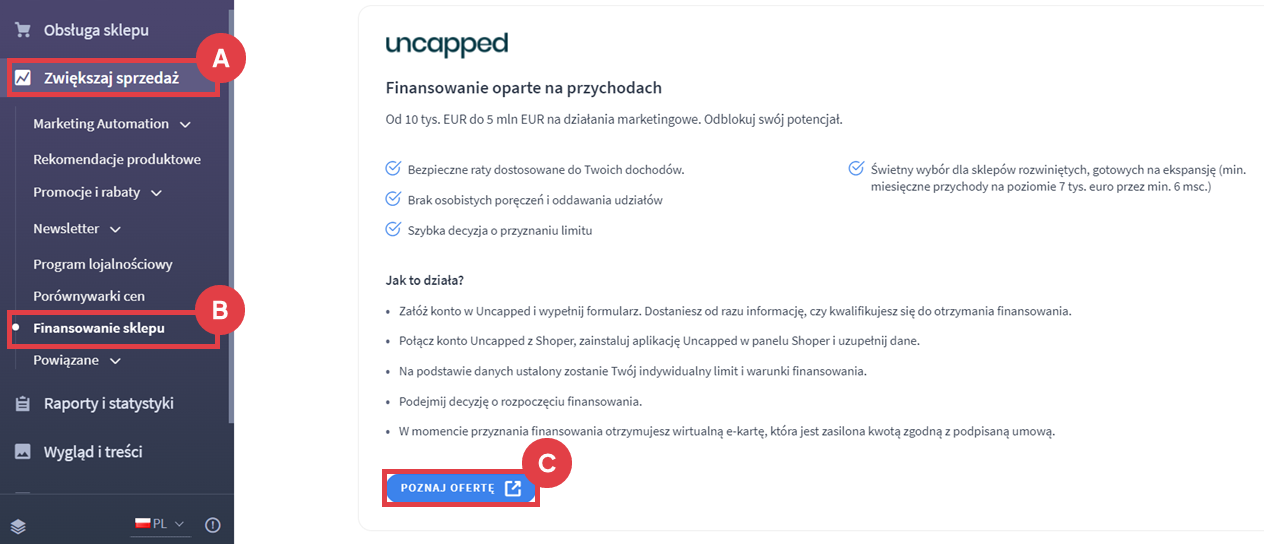Click the external-link icon on Poznaj ofertę
Image resolution: width=1264 pixels, height=544 pixels.
click(x=513, y=488)
